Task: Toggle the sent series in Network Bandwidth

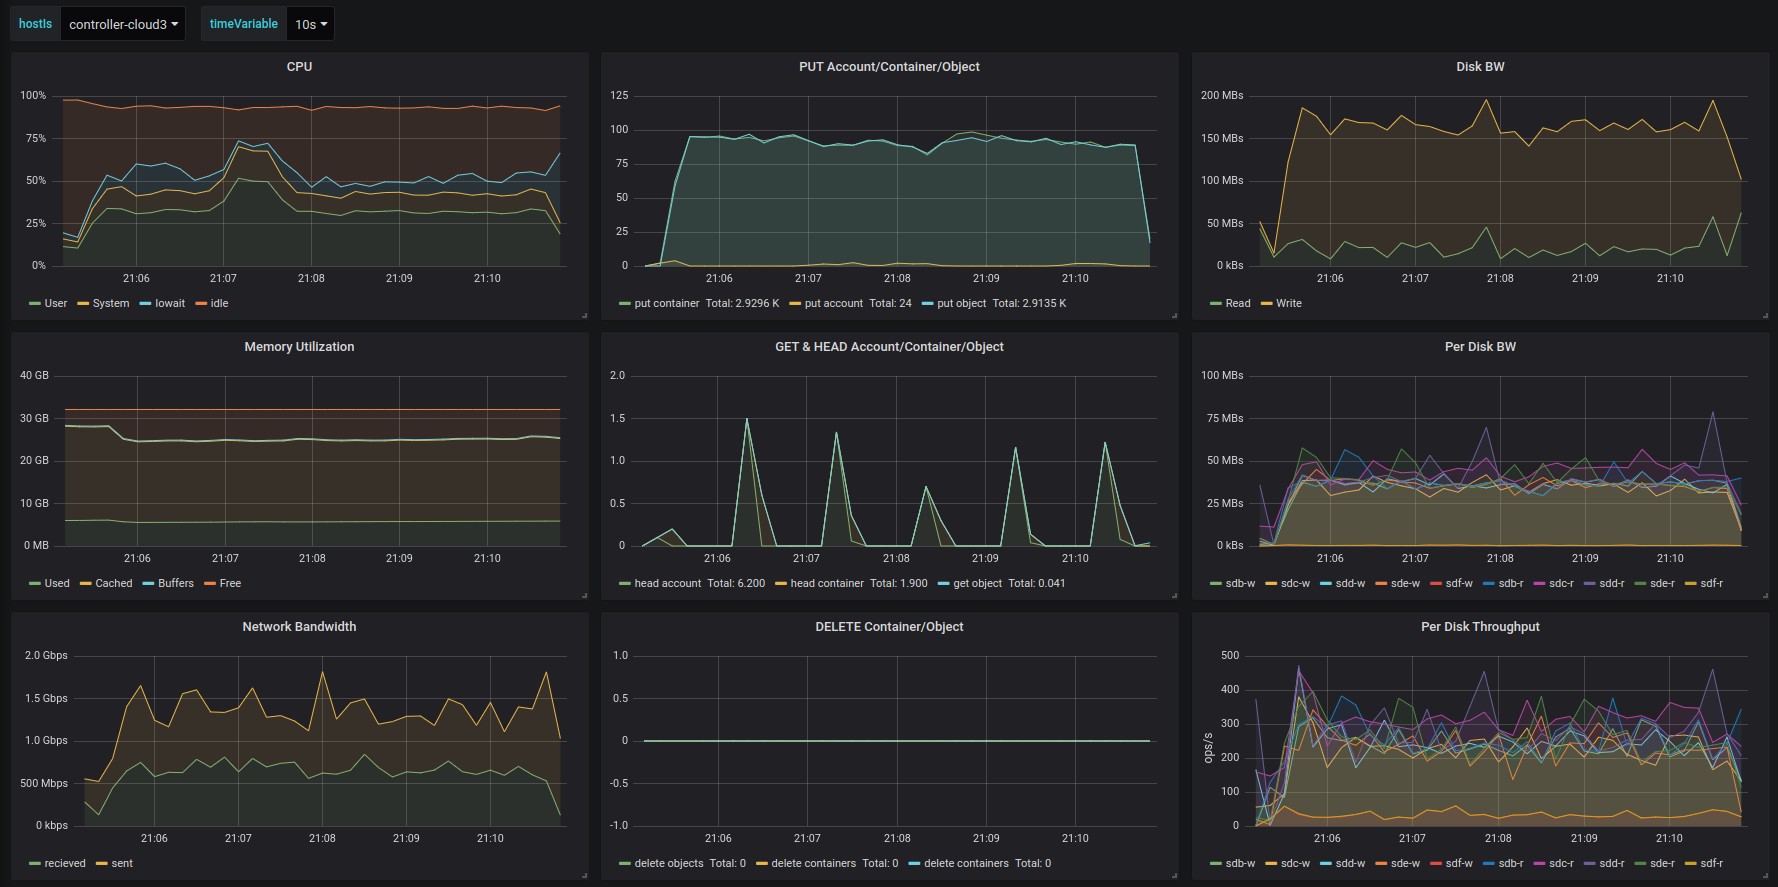Action: [x=121, y=864]
